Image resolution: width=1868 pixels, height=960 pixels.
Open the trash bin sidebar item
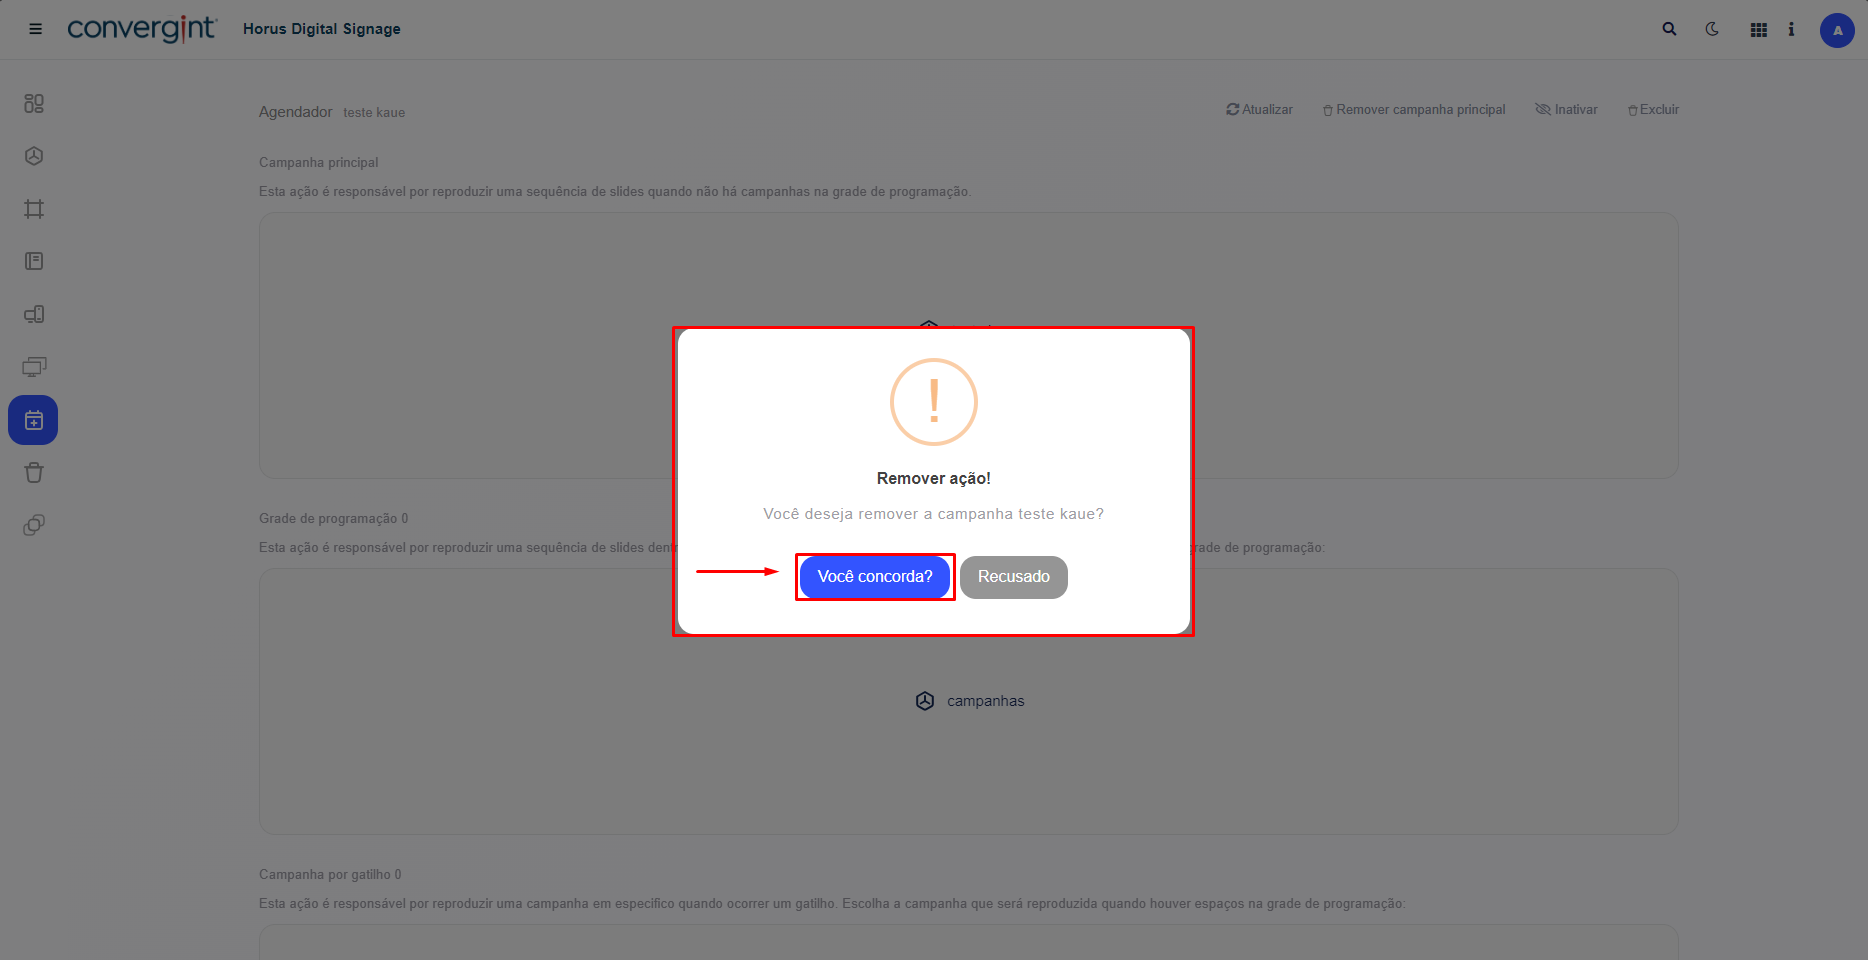point(34,473)
